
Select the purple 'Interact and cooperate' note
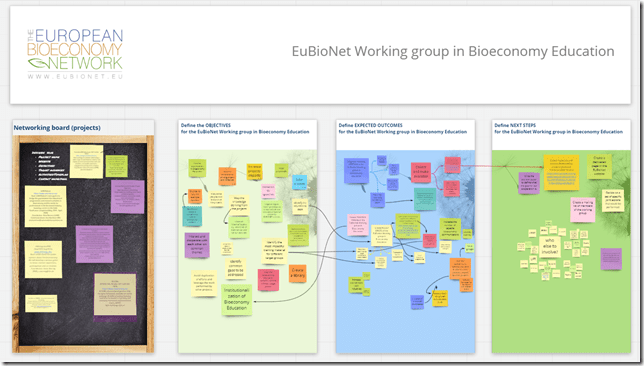(x=197, y=245)
